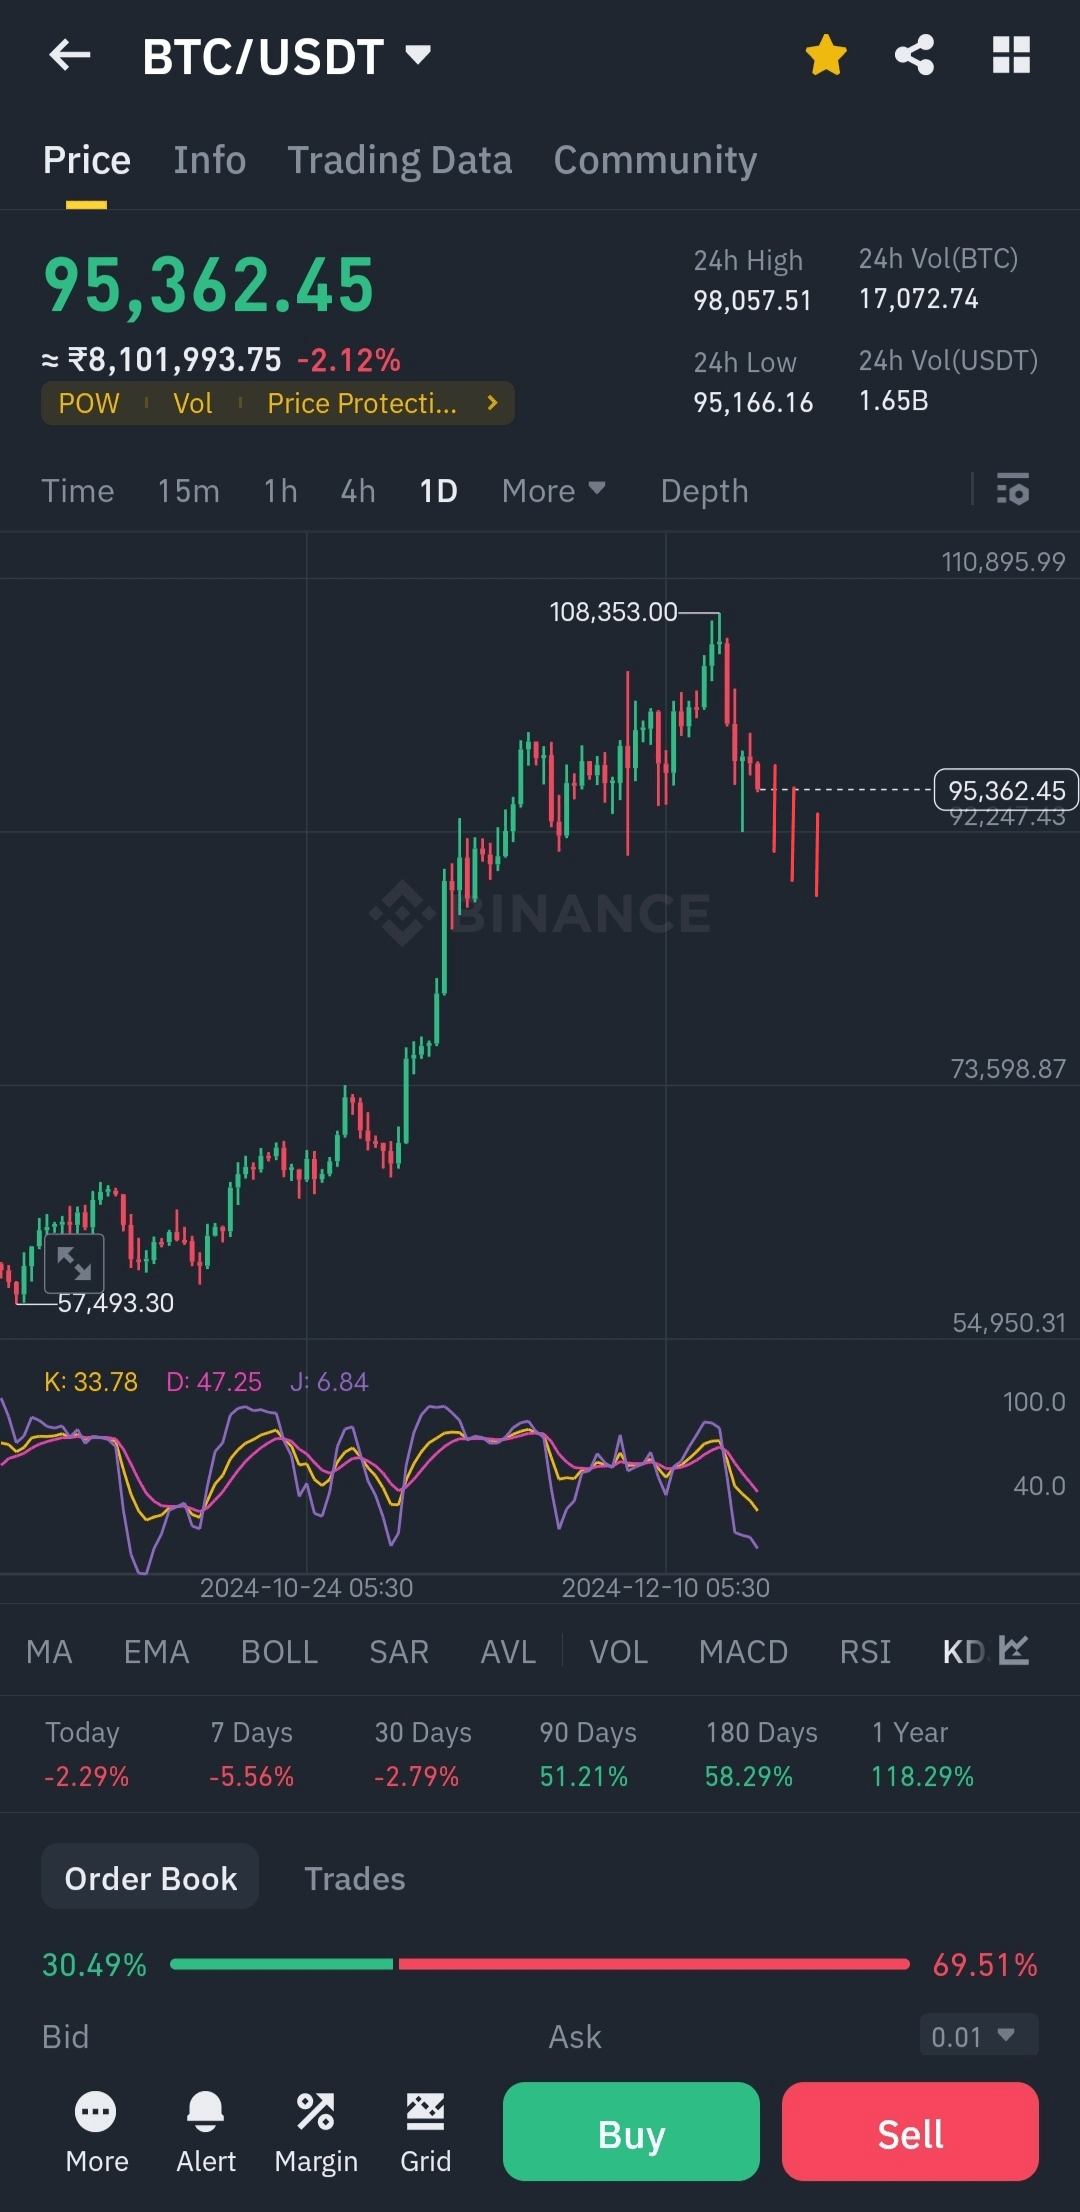Open chart settings icon beside Depth
The height and width of the screenshot is (2212, 1080).
[x=1013, y=490]
